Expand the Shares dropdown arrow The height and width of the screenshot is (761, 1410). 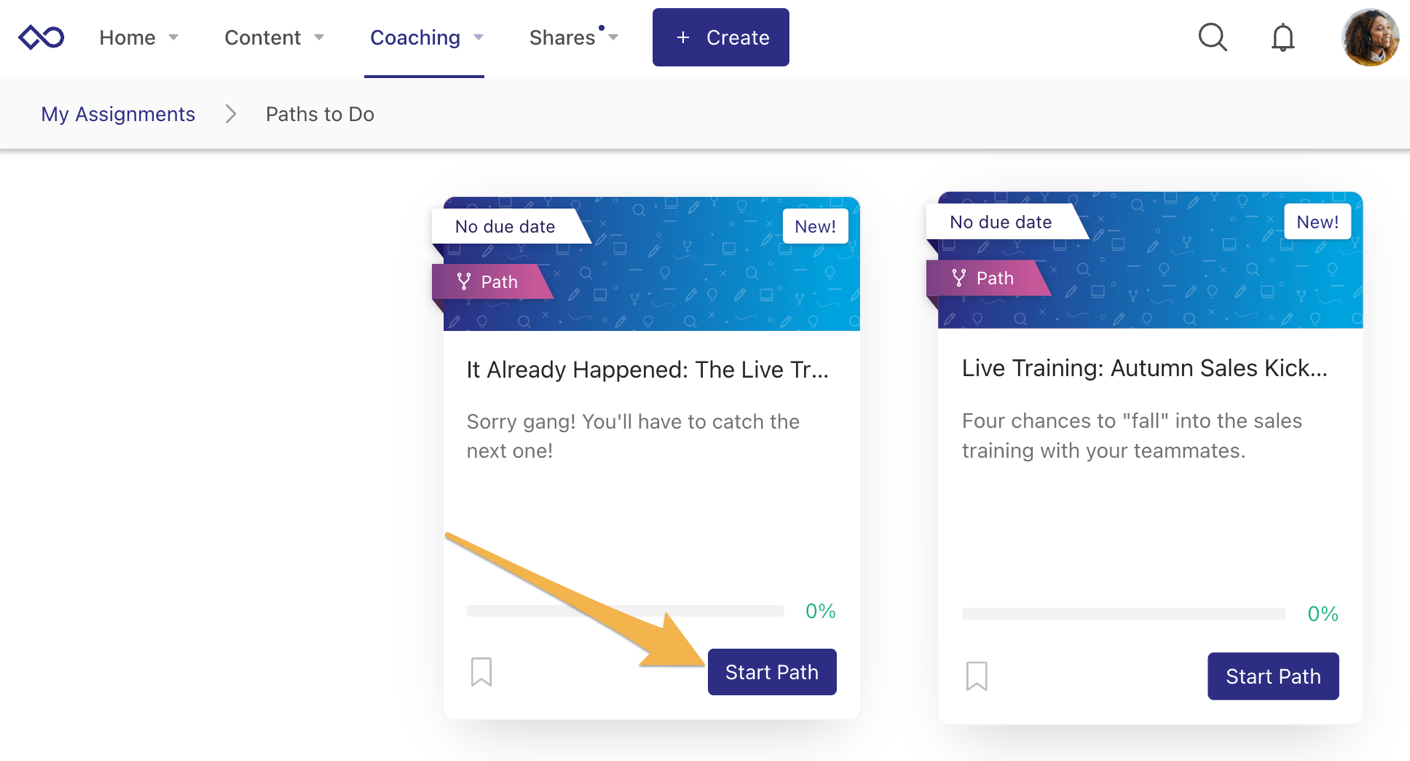pyautogui.click(x=613, y=38)
